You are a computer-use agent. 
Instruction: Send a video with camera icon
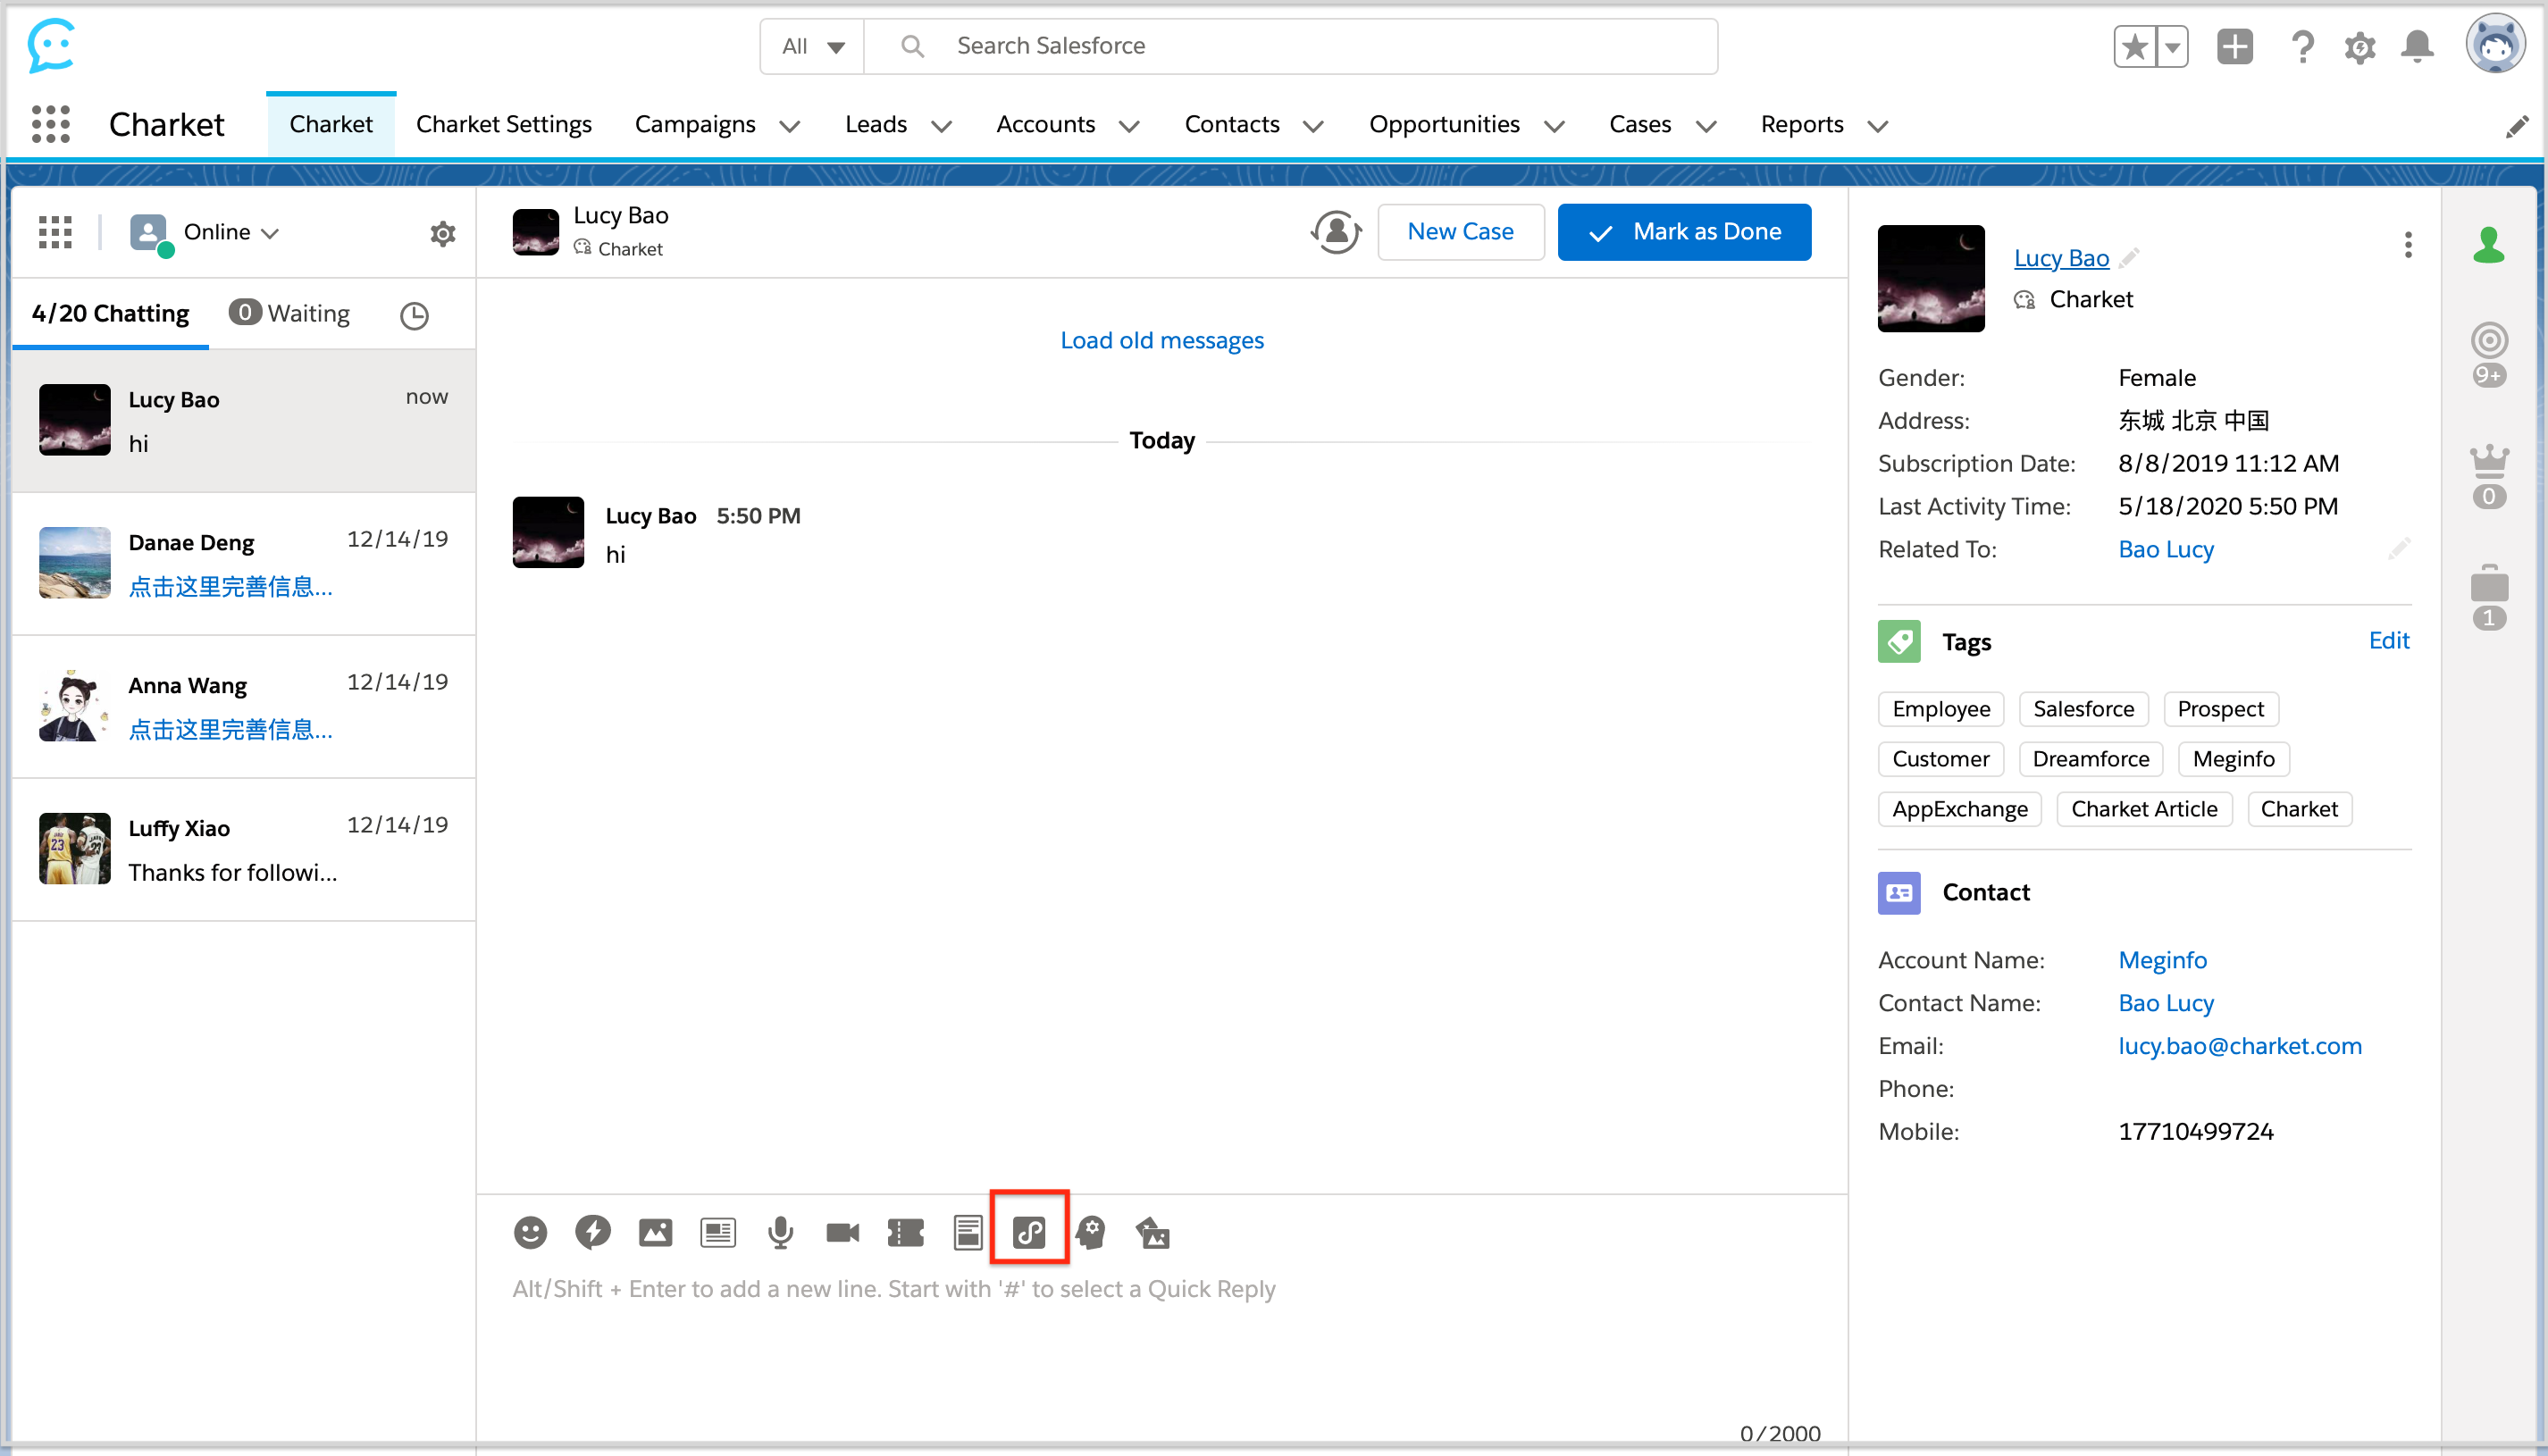[843, 1233]
